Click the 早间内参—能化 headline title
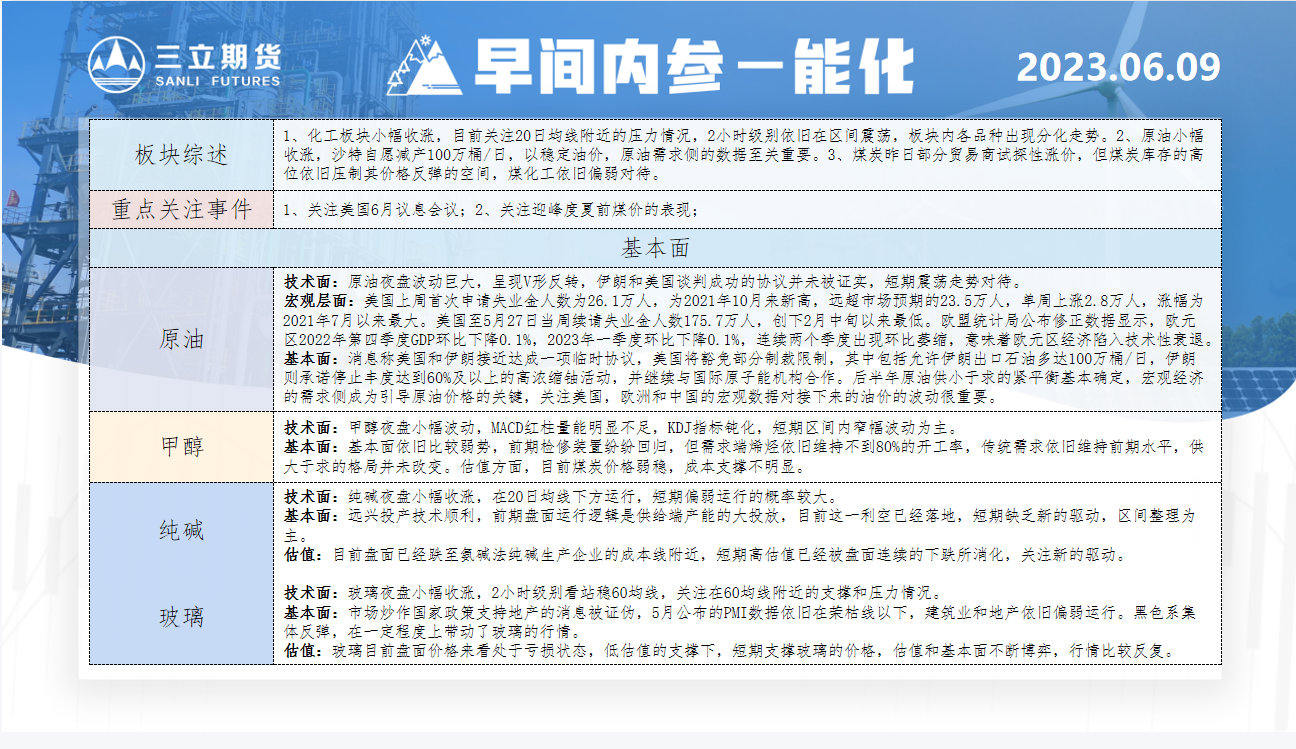This screenshot has width=1296, height=749. tap(694, 67)
